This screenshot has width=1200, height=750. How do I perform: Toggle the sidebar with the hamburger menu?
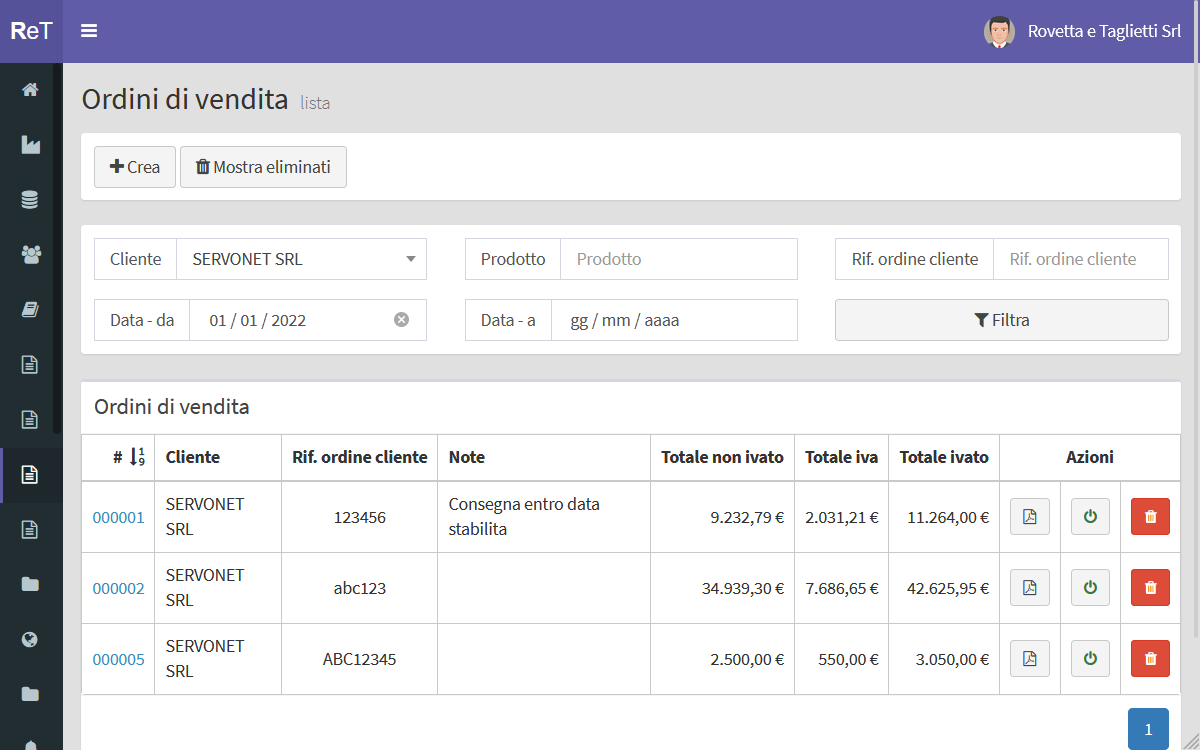(89, 31)
